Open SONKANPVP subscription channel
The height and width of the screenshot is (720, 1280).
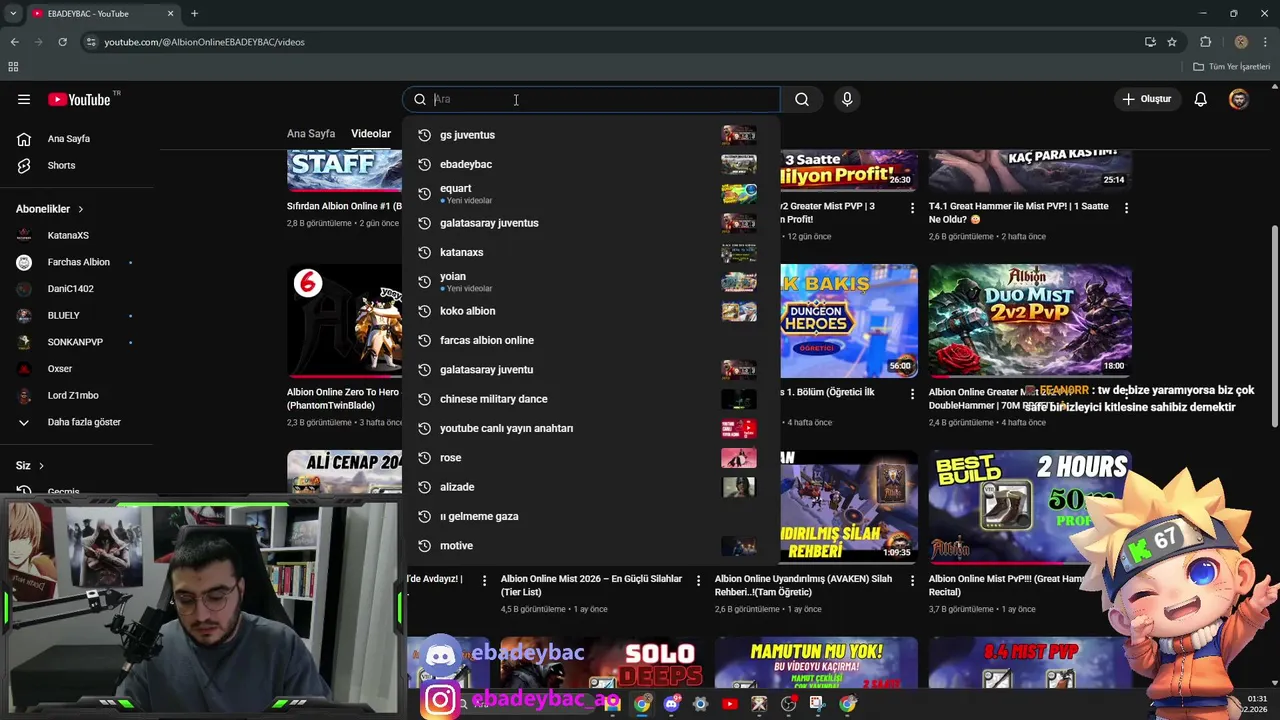[76, 342]
